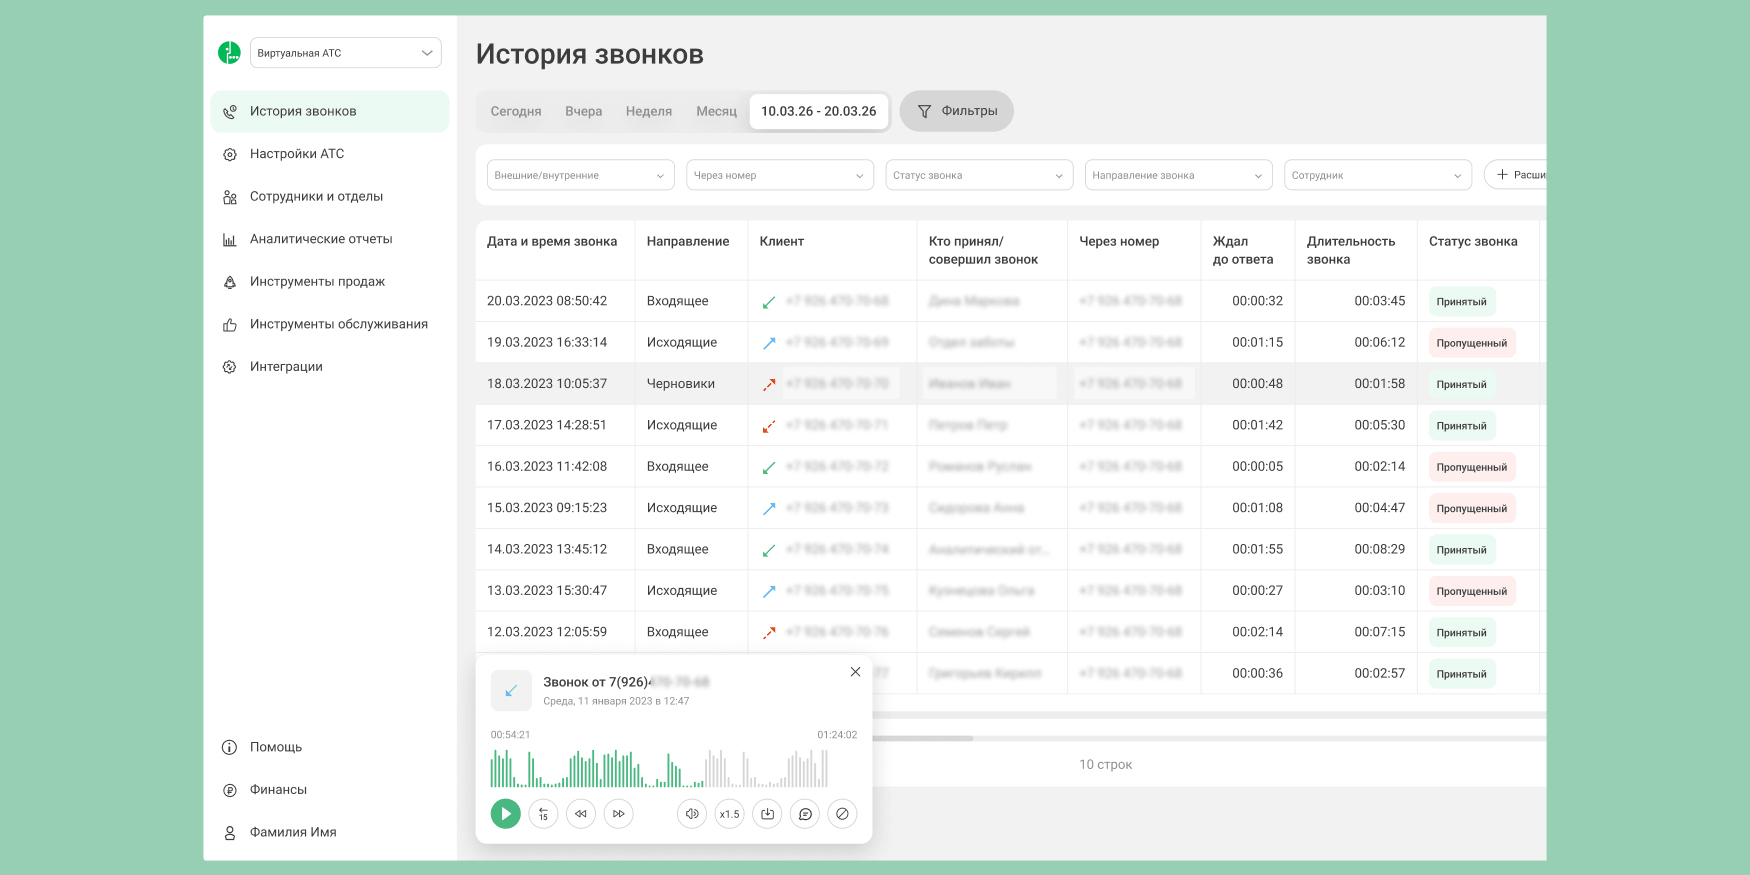Change playback speed x1.5

click(730, 814)
